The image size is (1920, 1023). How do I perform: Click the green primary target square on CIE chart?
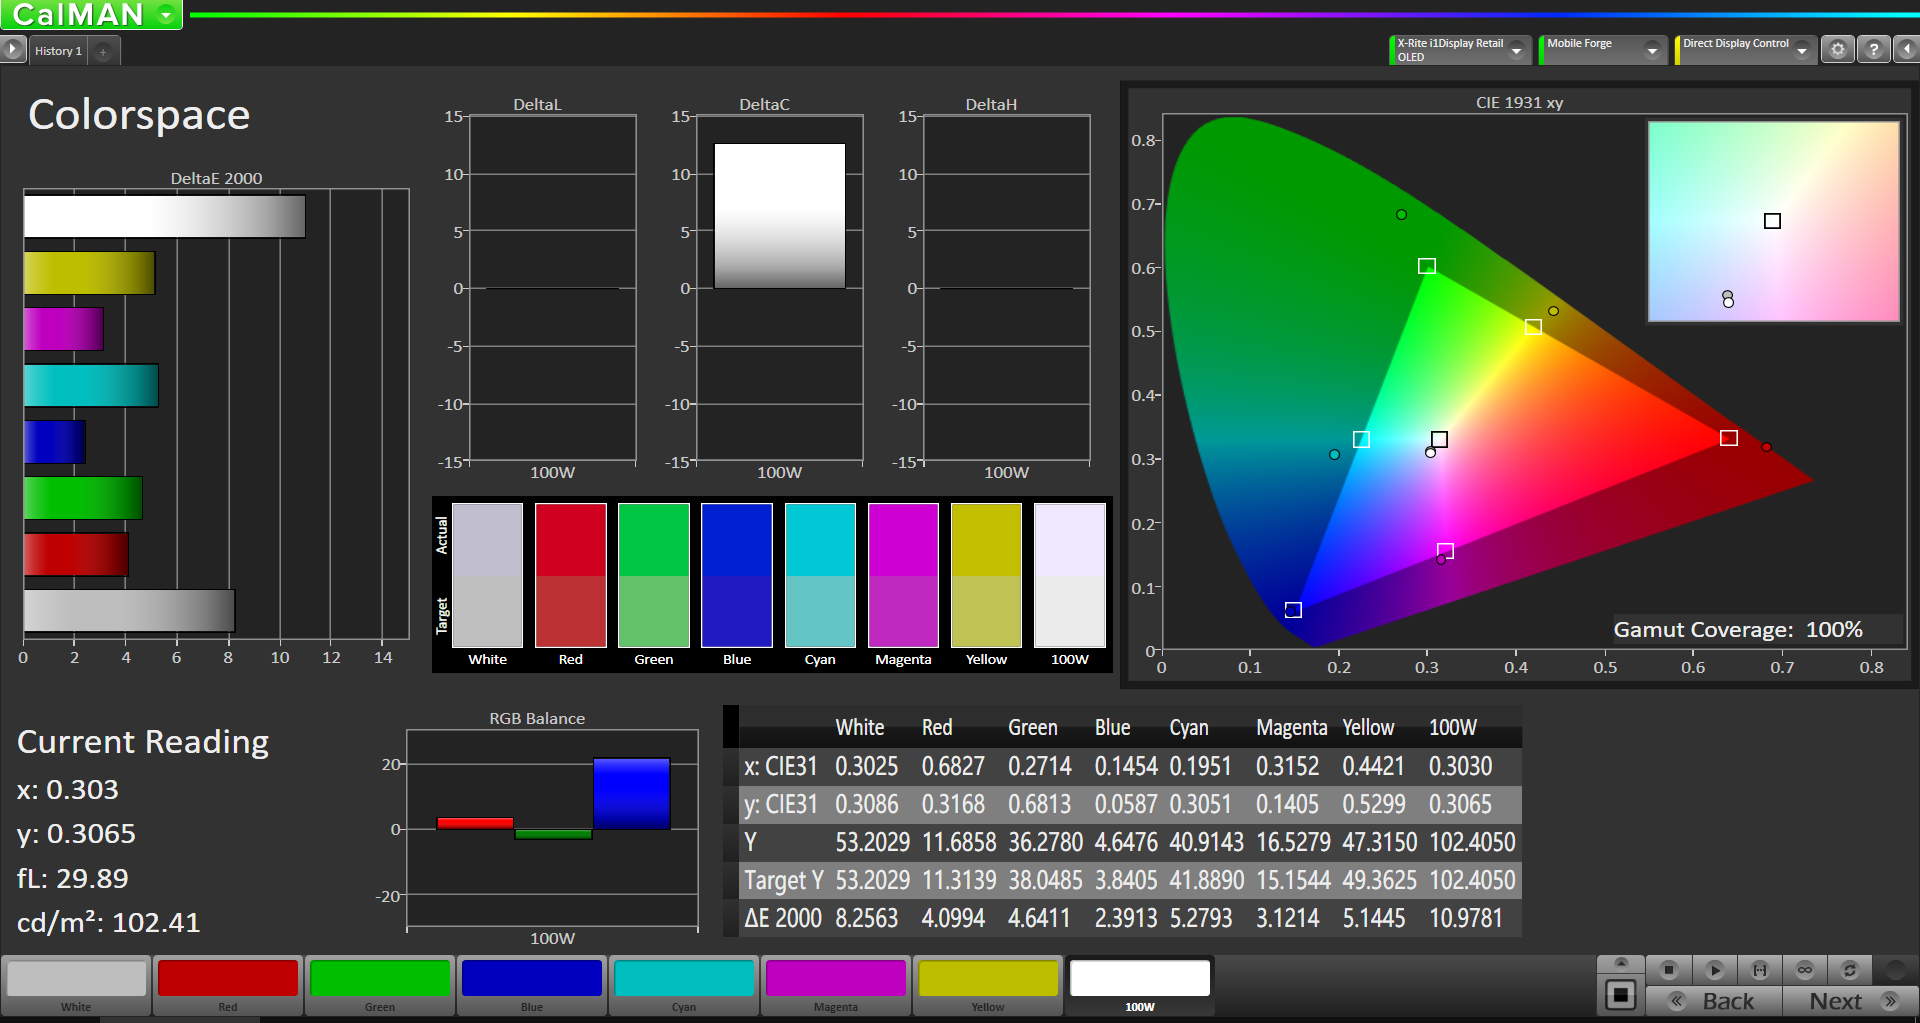(1427, 266)
